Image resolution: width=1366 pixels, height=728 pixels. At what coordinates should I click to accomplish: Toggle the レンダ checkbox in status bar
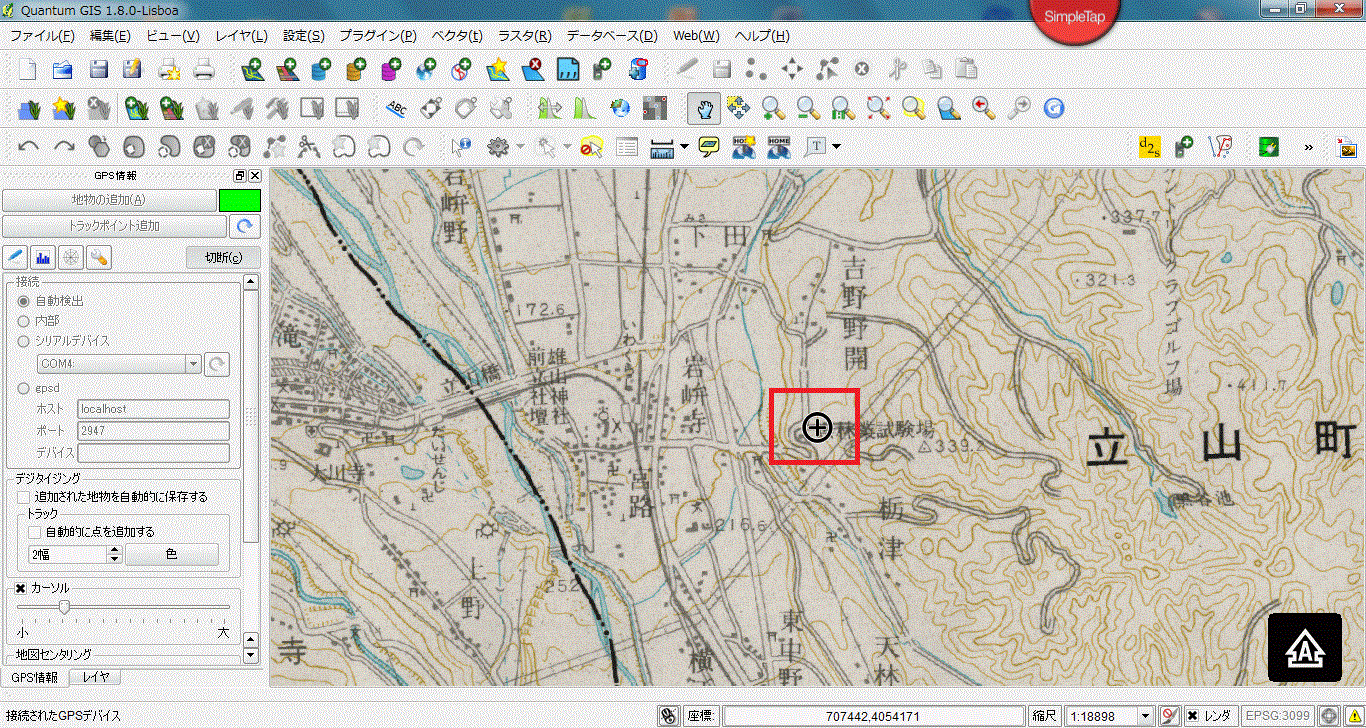pos(1192,716)
